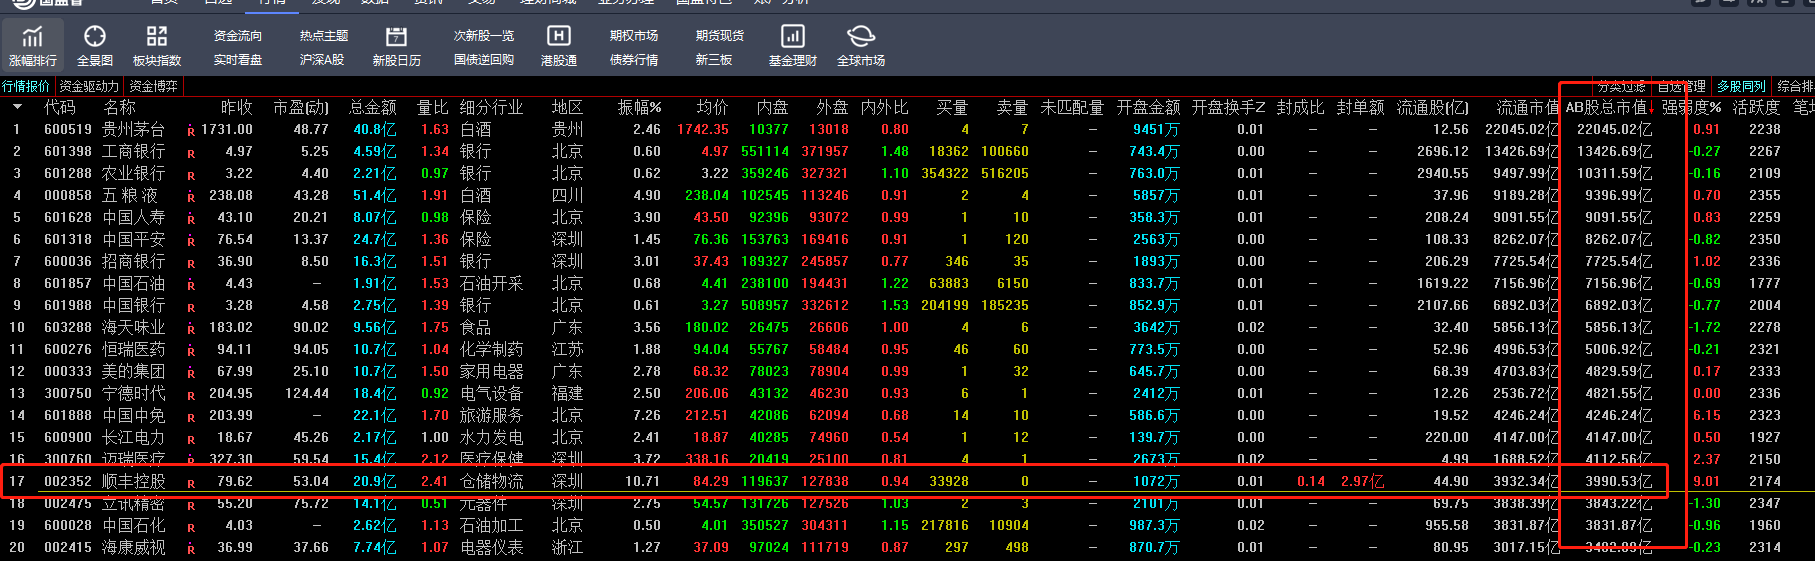Sort by the AB股总市值 column header
The width and height of the screenshot is (1815, 561).
[x=1608, y=107]
